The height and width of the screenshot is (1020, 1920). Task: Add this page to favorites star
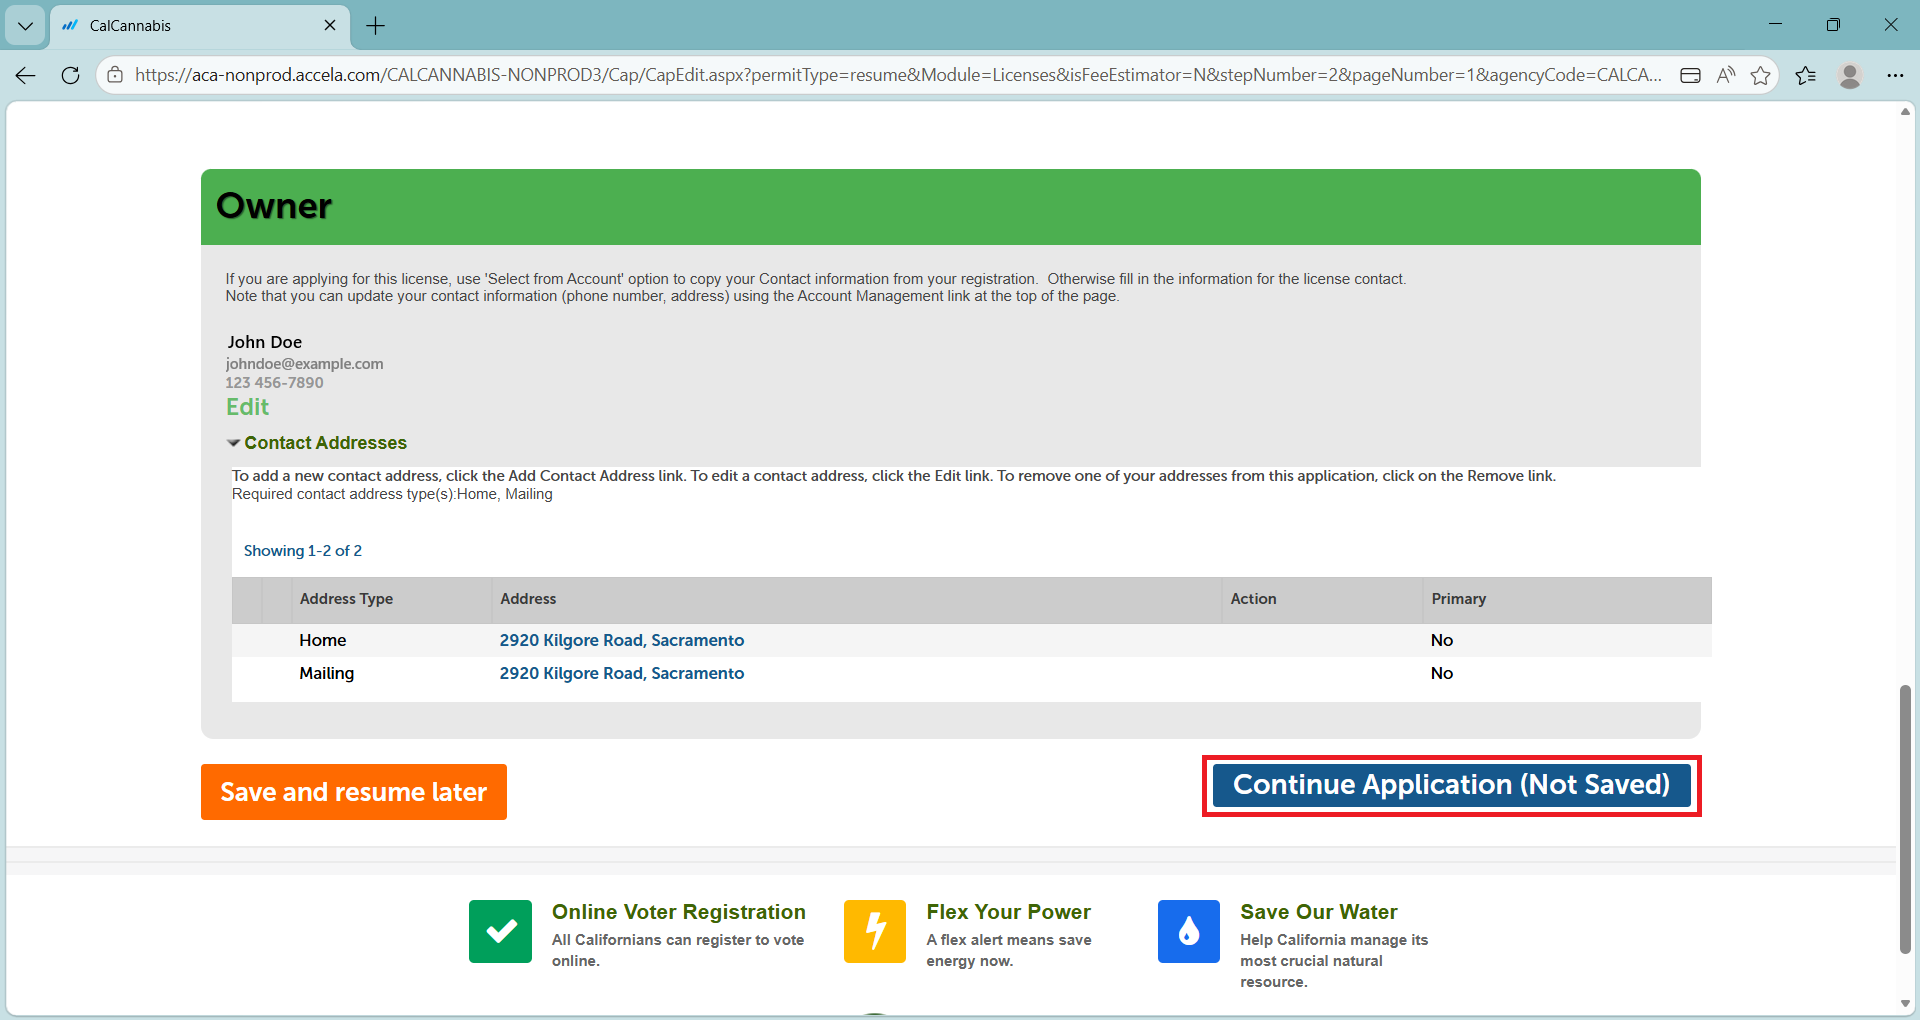[x=1760, y=75]
